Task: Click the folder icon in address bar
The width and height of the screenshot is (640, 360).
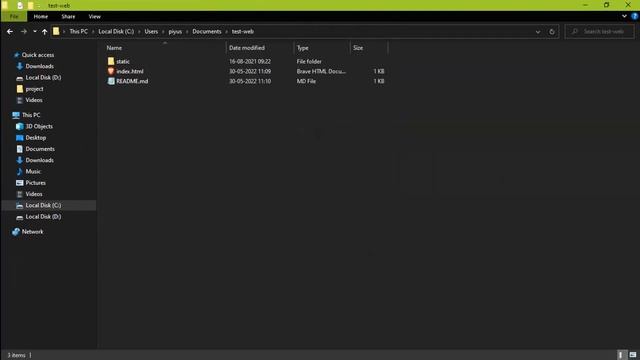Action: click(56, 31)
